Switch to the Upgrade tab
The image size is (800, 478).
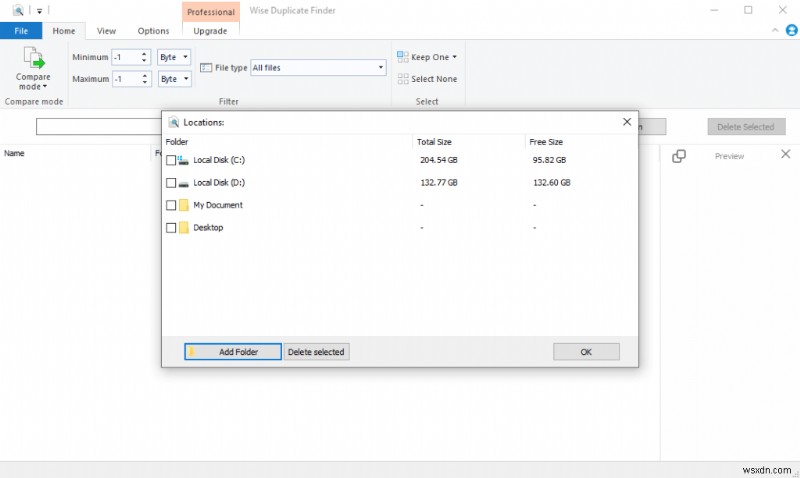[210, 31]
